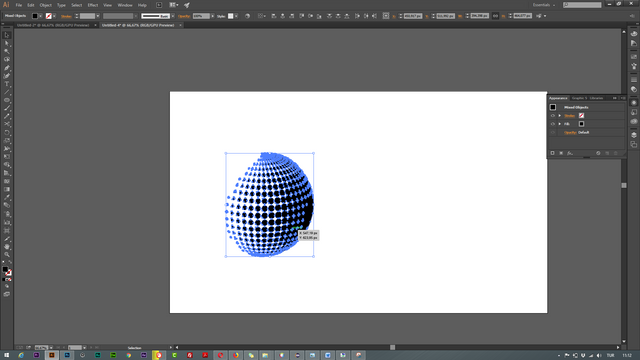
Task: Expand the Fill attribute disclosure triangle
Action: (560, 124)
